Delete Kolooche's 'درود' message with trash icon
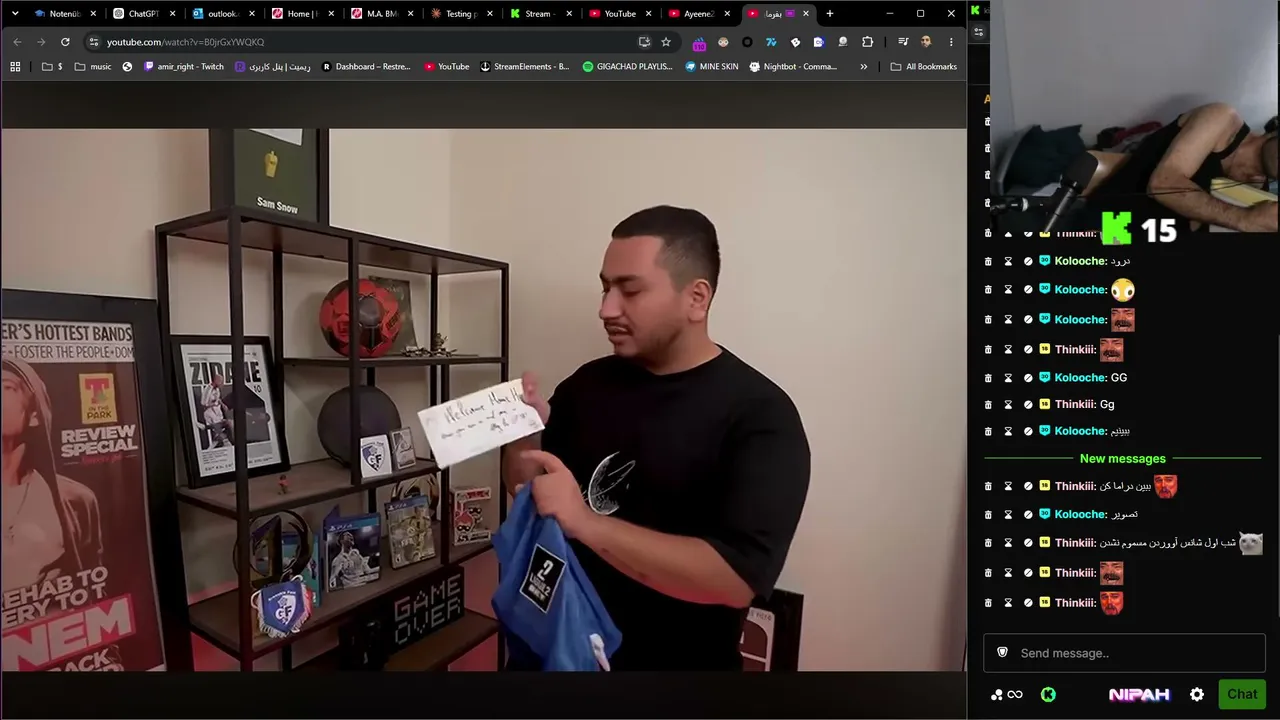This screenshot has width=1280, height=720. click(x=988, y=261)
